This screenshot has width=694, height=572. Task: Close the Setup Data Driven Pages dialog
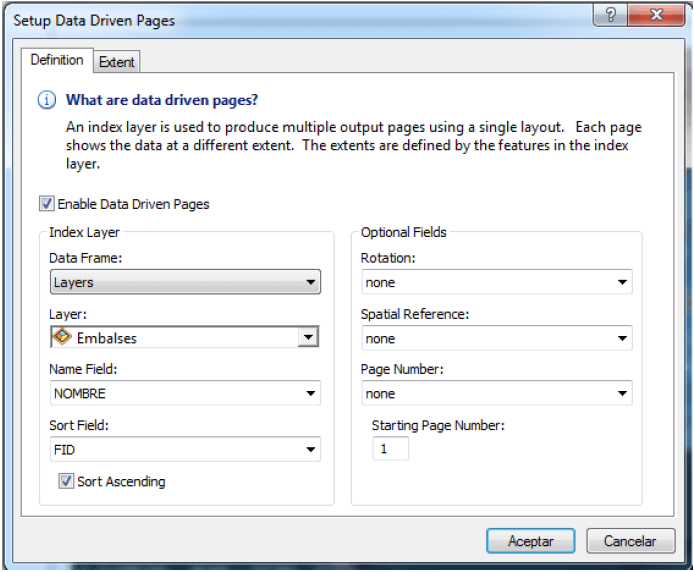[x=657, y=16]
